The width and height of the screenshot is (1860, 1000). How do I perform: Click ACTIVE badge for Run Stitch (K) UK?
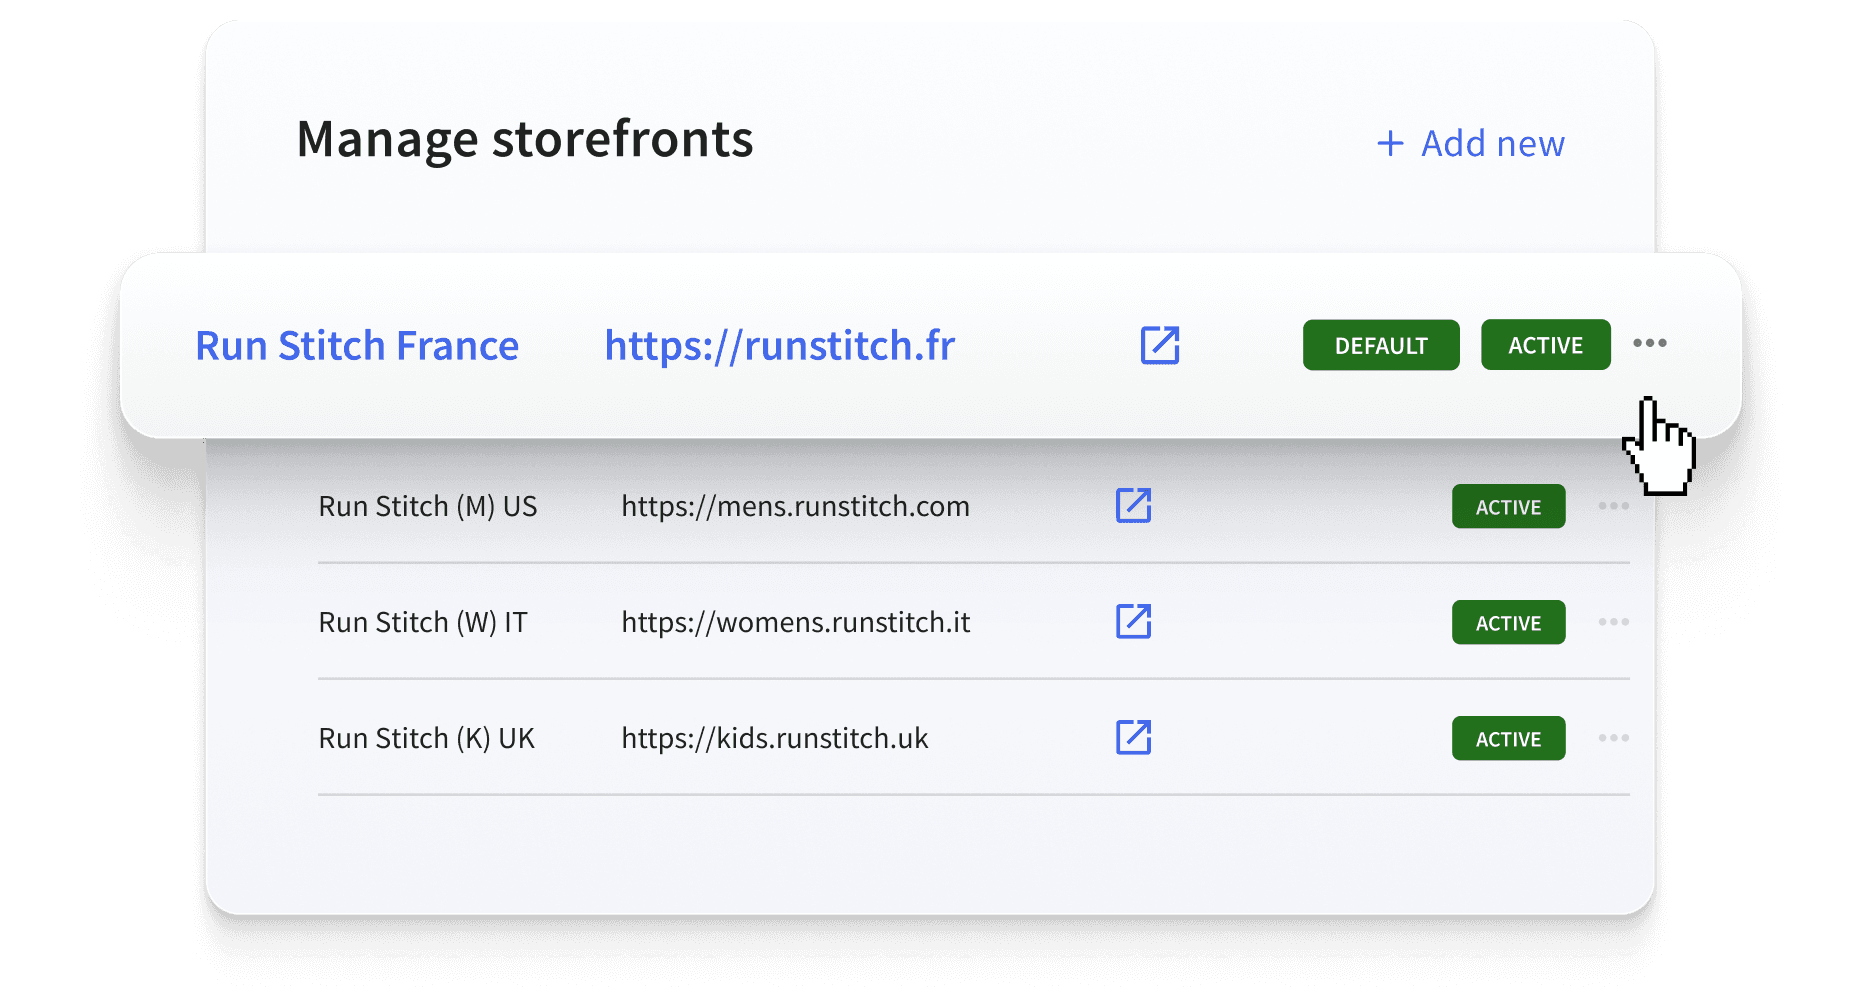1508,739
